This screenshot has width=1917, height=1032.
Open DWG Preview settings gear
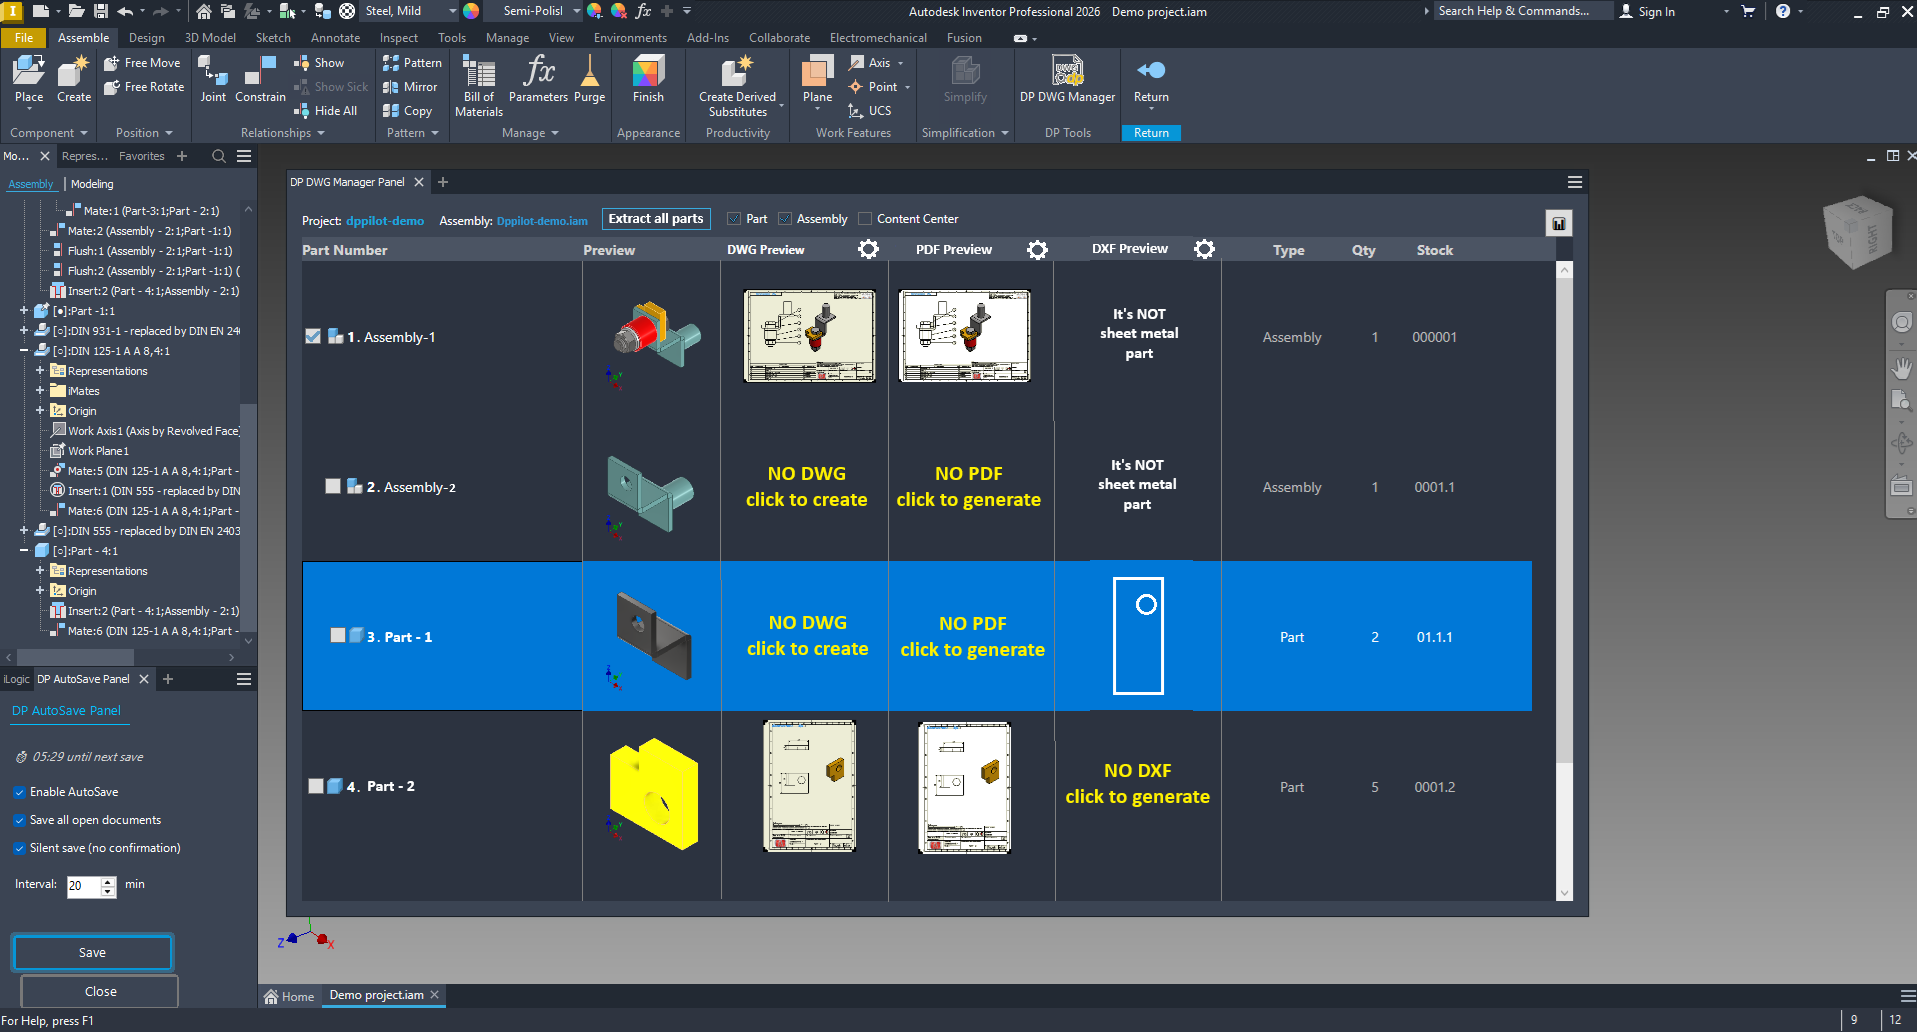(868, 249)
